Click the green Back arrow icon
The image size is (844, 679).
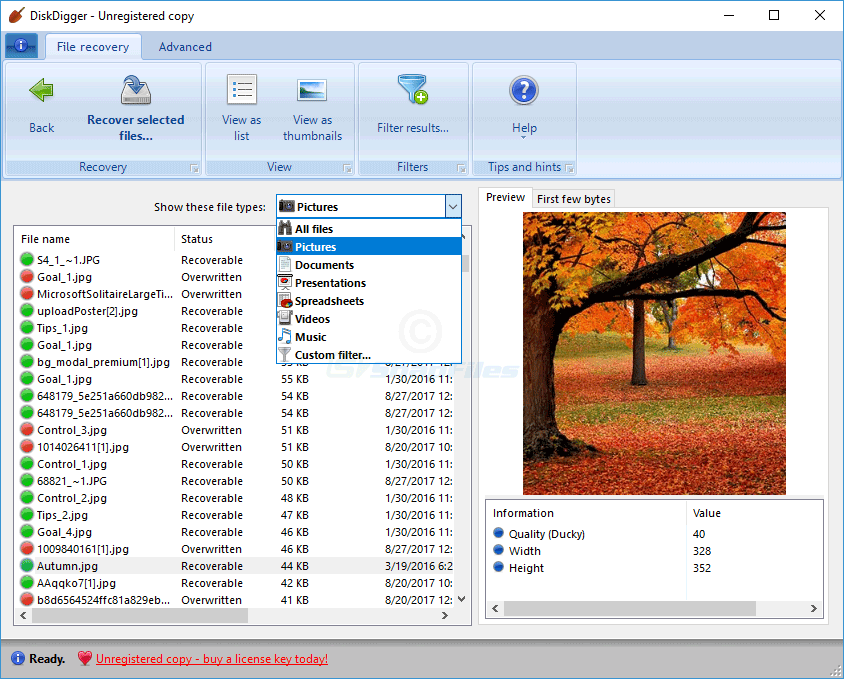coord(41,92)
